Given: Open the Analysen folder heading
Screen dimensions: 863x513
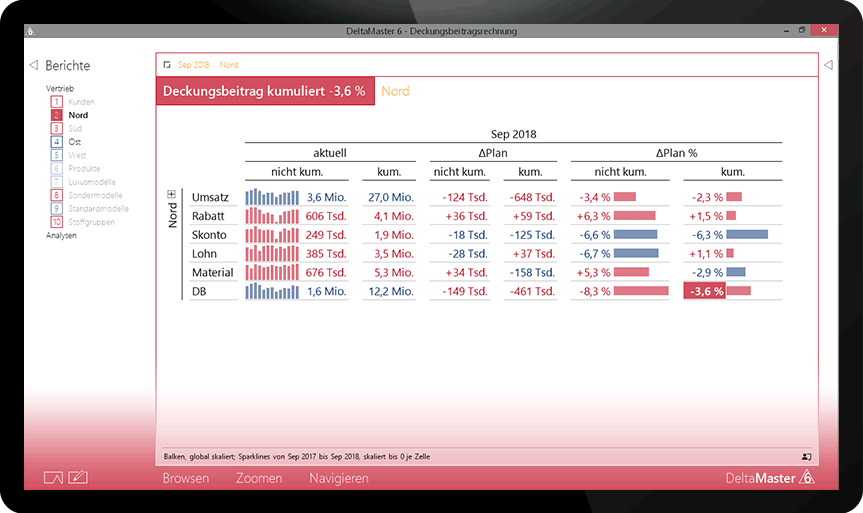Looking at the screenshot, I should [61, 235].
